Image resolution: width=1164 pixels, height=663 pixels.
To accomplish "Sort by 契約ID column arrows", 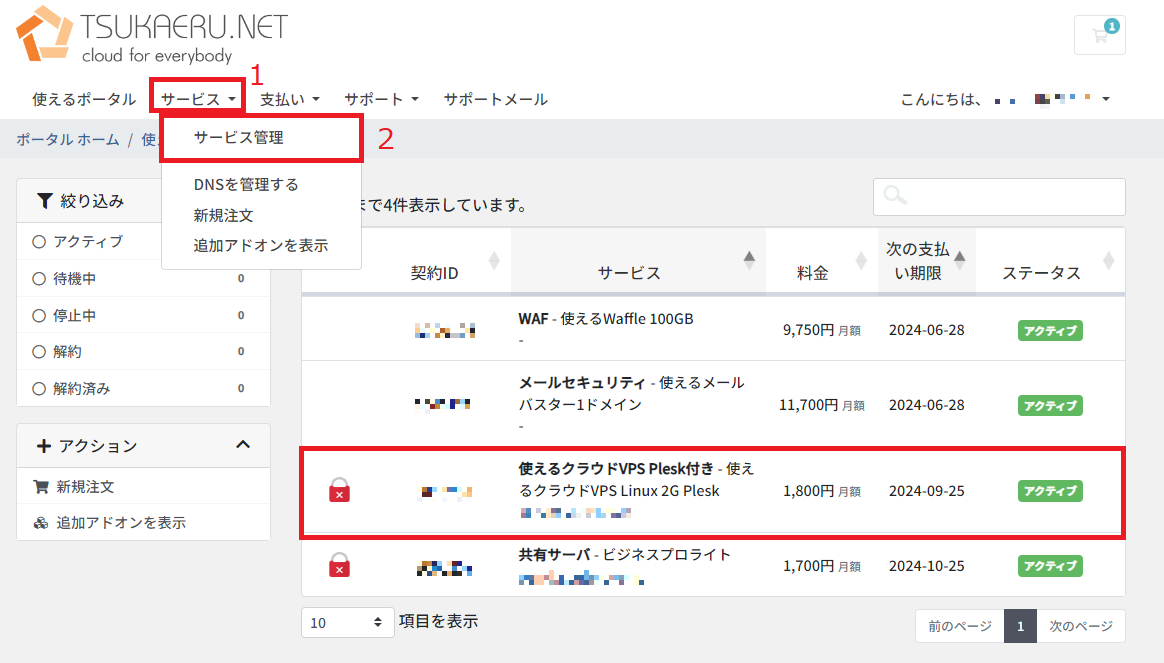I will pyautogui.click(x=494, y=261).
